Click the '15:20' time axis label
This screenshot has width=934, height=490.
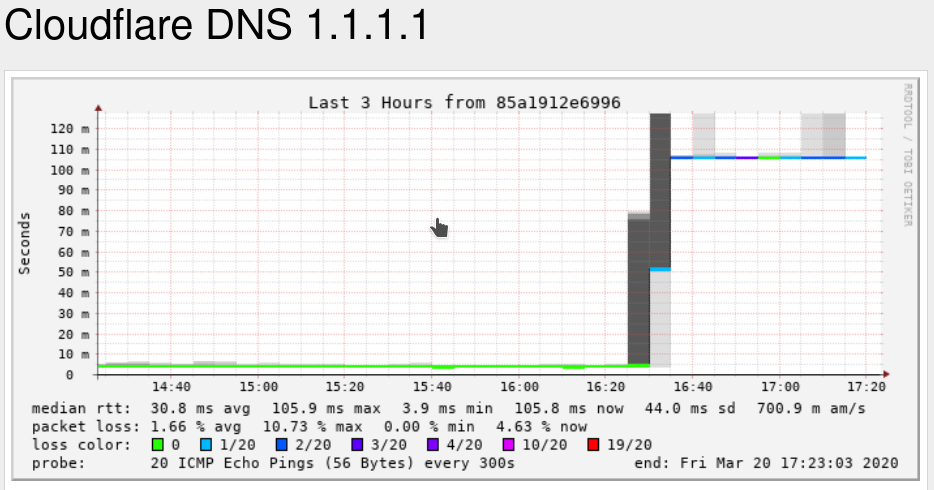[x=345, y=387]
